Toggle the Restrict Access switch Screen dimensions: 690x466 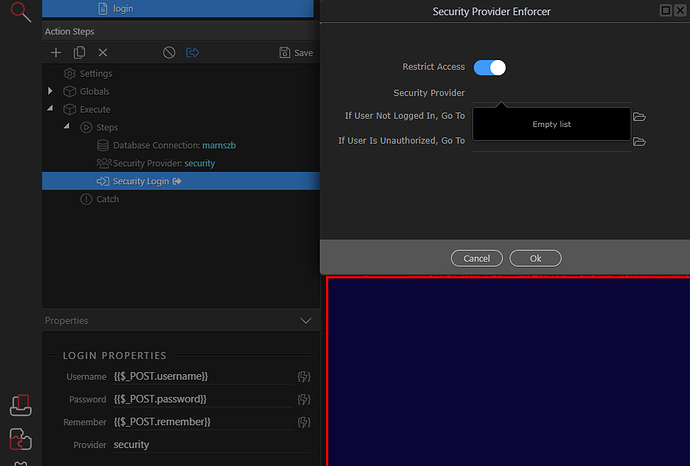point(490,68)
